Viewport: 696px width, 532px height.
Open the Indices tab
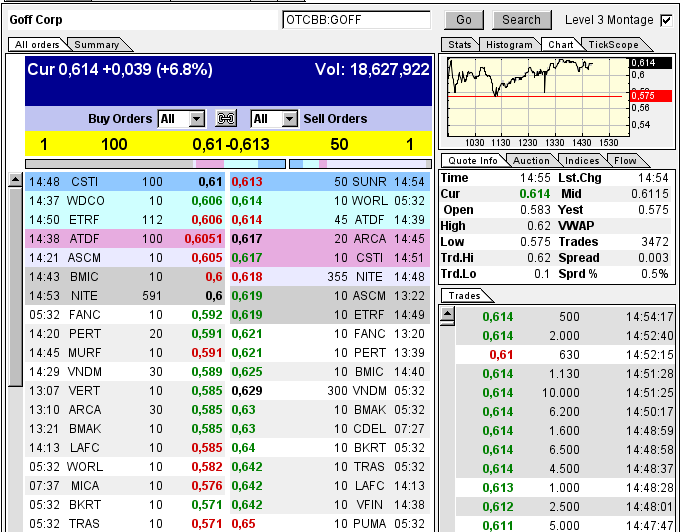tap(580, 160)
